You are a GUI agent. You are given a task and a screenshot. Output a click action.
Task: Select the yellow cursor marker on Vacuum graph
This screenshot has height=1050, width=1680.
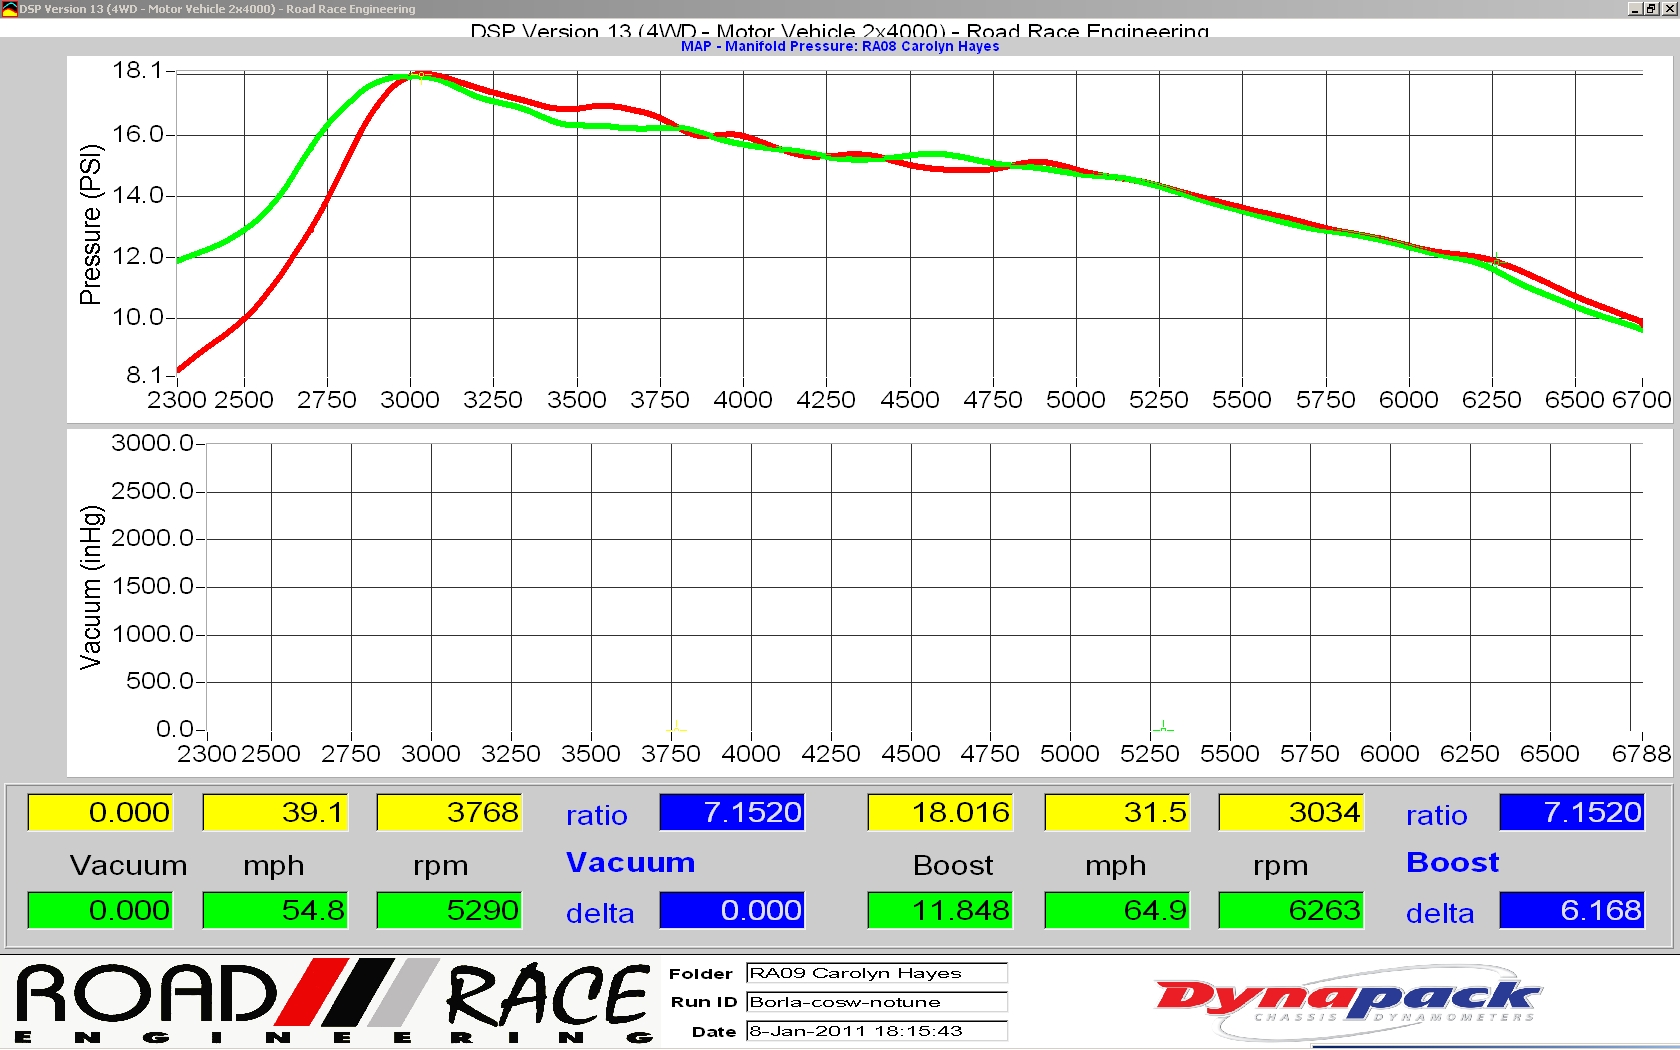tap(677, 727)
